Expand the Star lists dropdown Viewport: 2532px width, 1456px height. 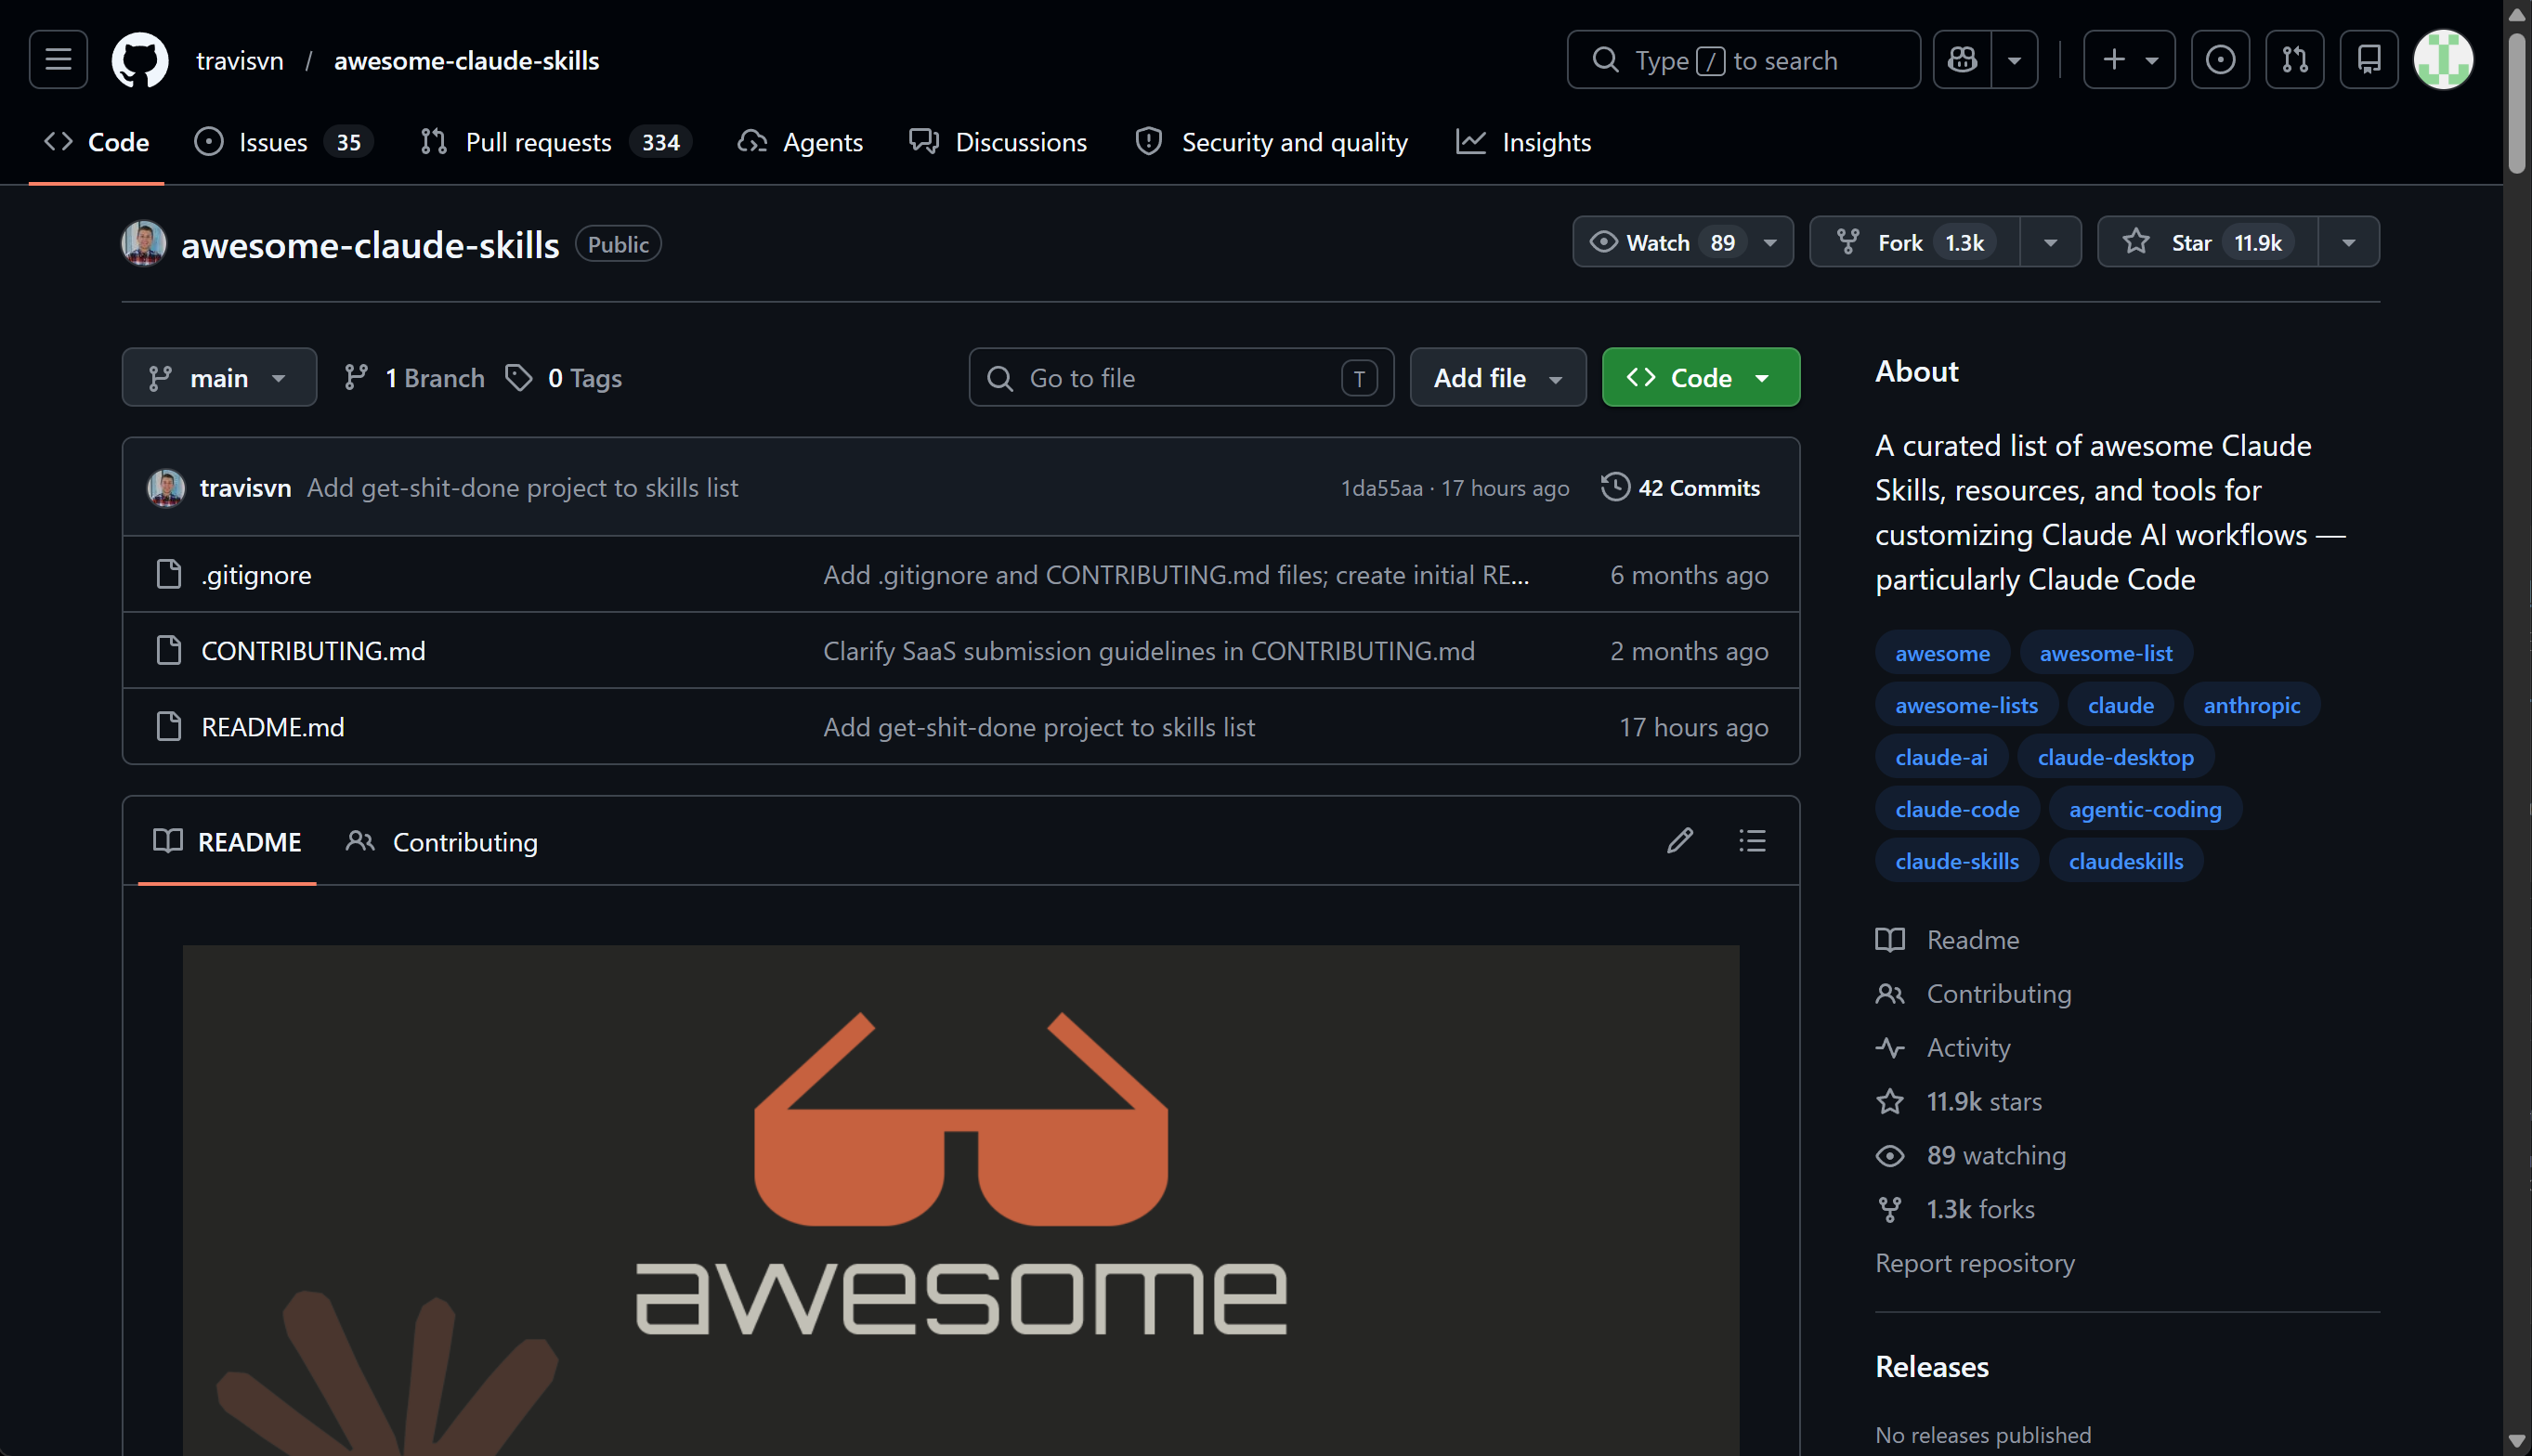pos(2349,242)
